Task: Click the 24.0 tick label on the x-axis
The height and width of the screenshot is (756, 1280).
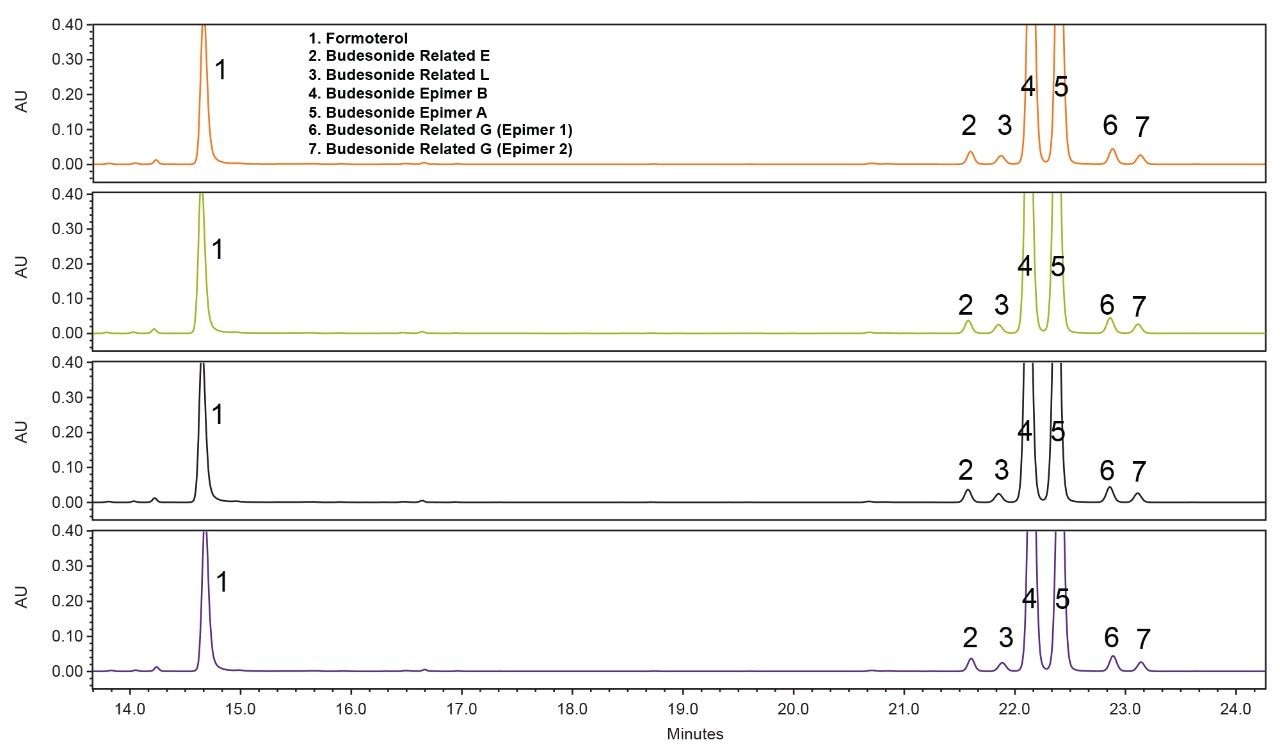Action: coord(1235,708)
